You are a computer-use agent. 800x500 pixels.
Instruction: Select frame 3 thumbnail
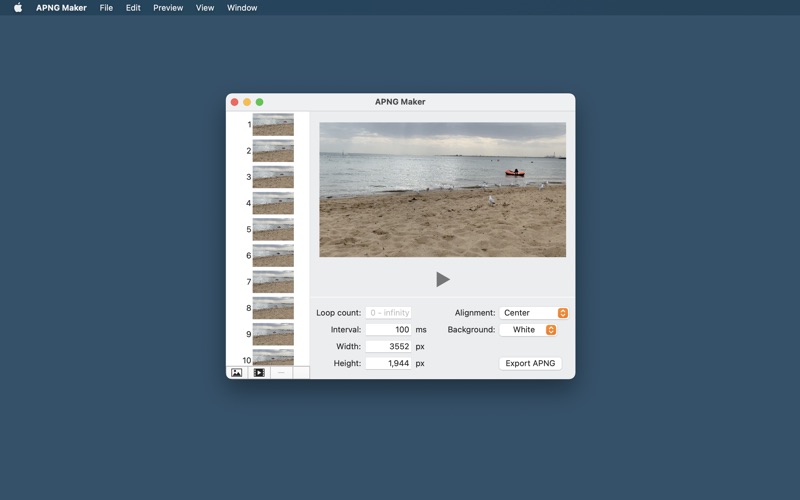(273, 177)
